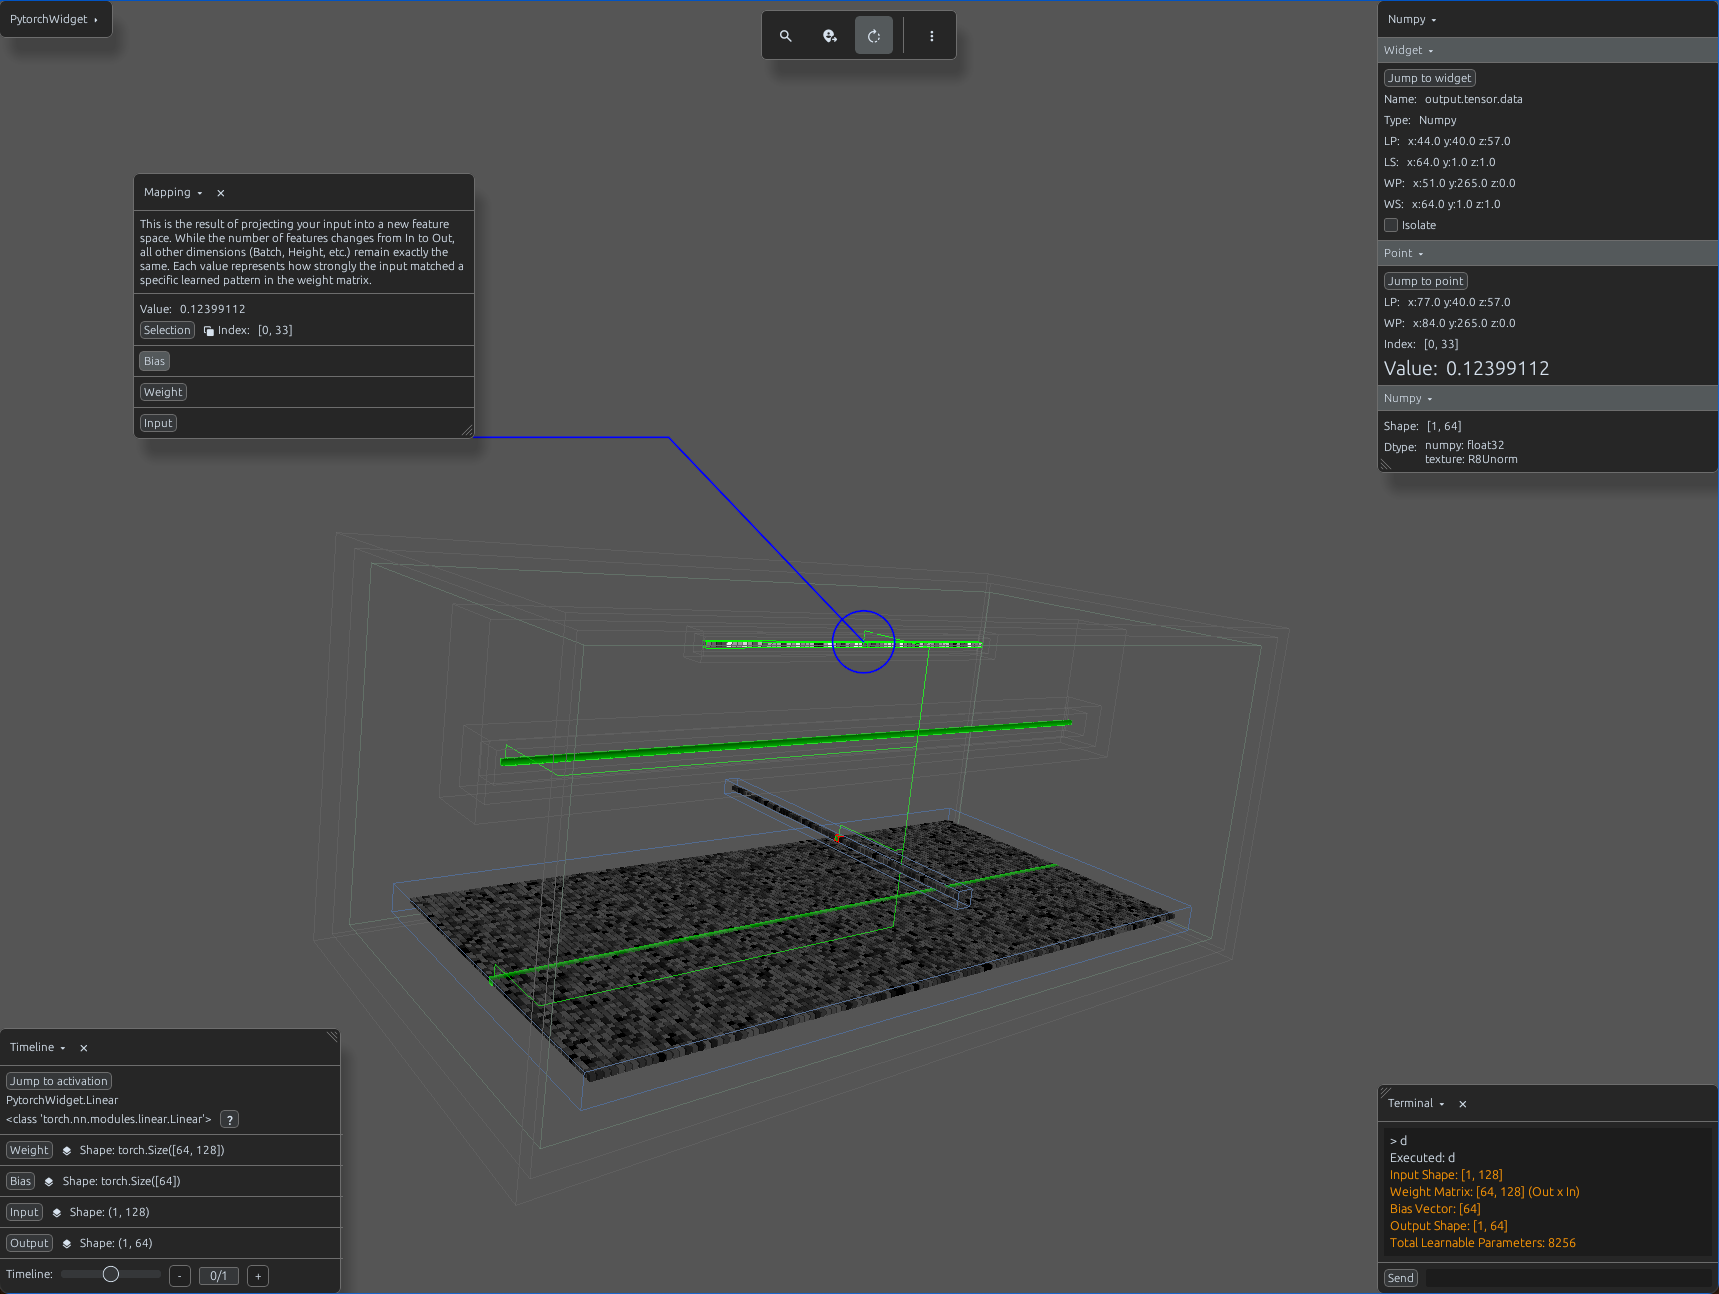The height and width of the screenshot is (1294, 1719).
Task: Click the plus timeline step button
Action: coord(258,1276)
